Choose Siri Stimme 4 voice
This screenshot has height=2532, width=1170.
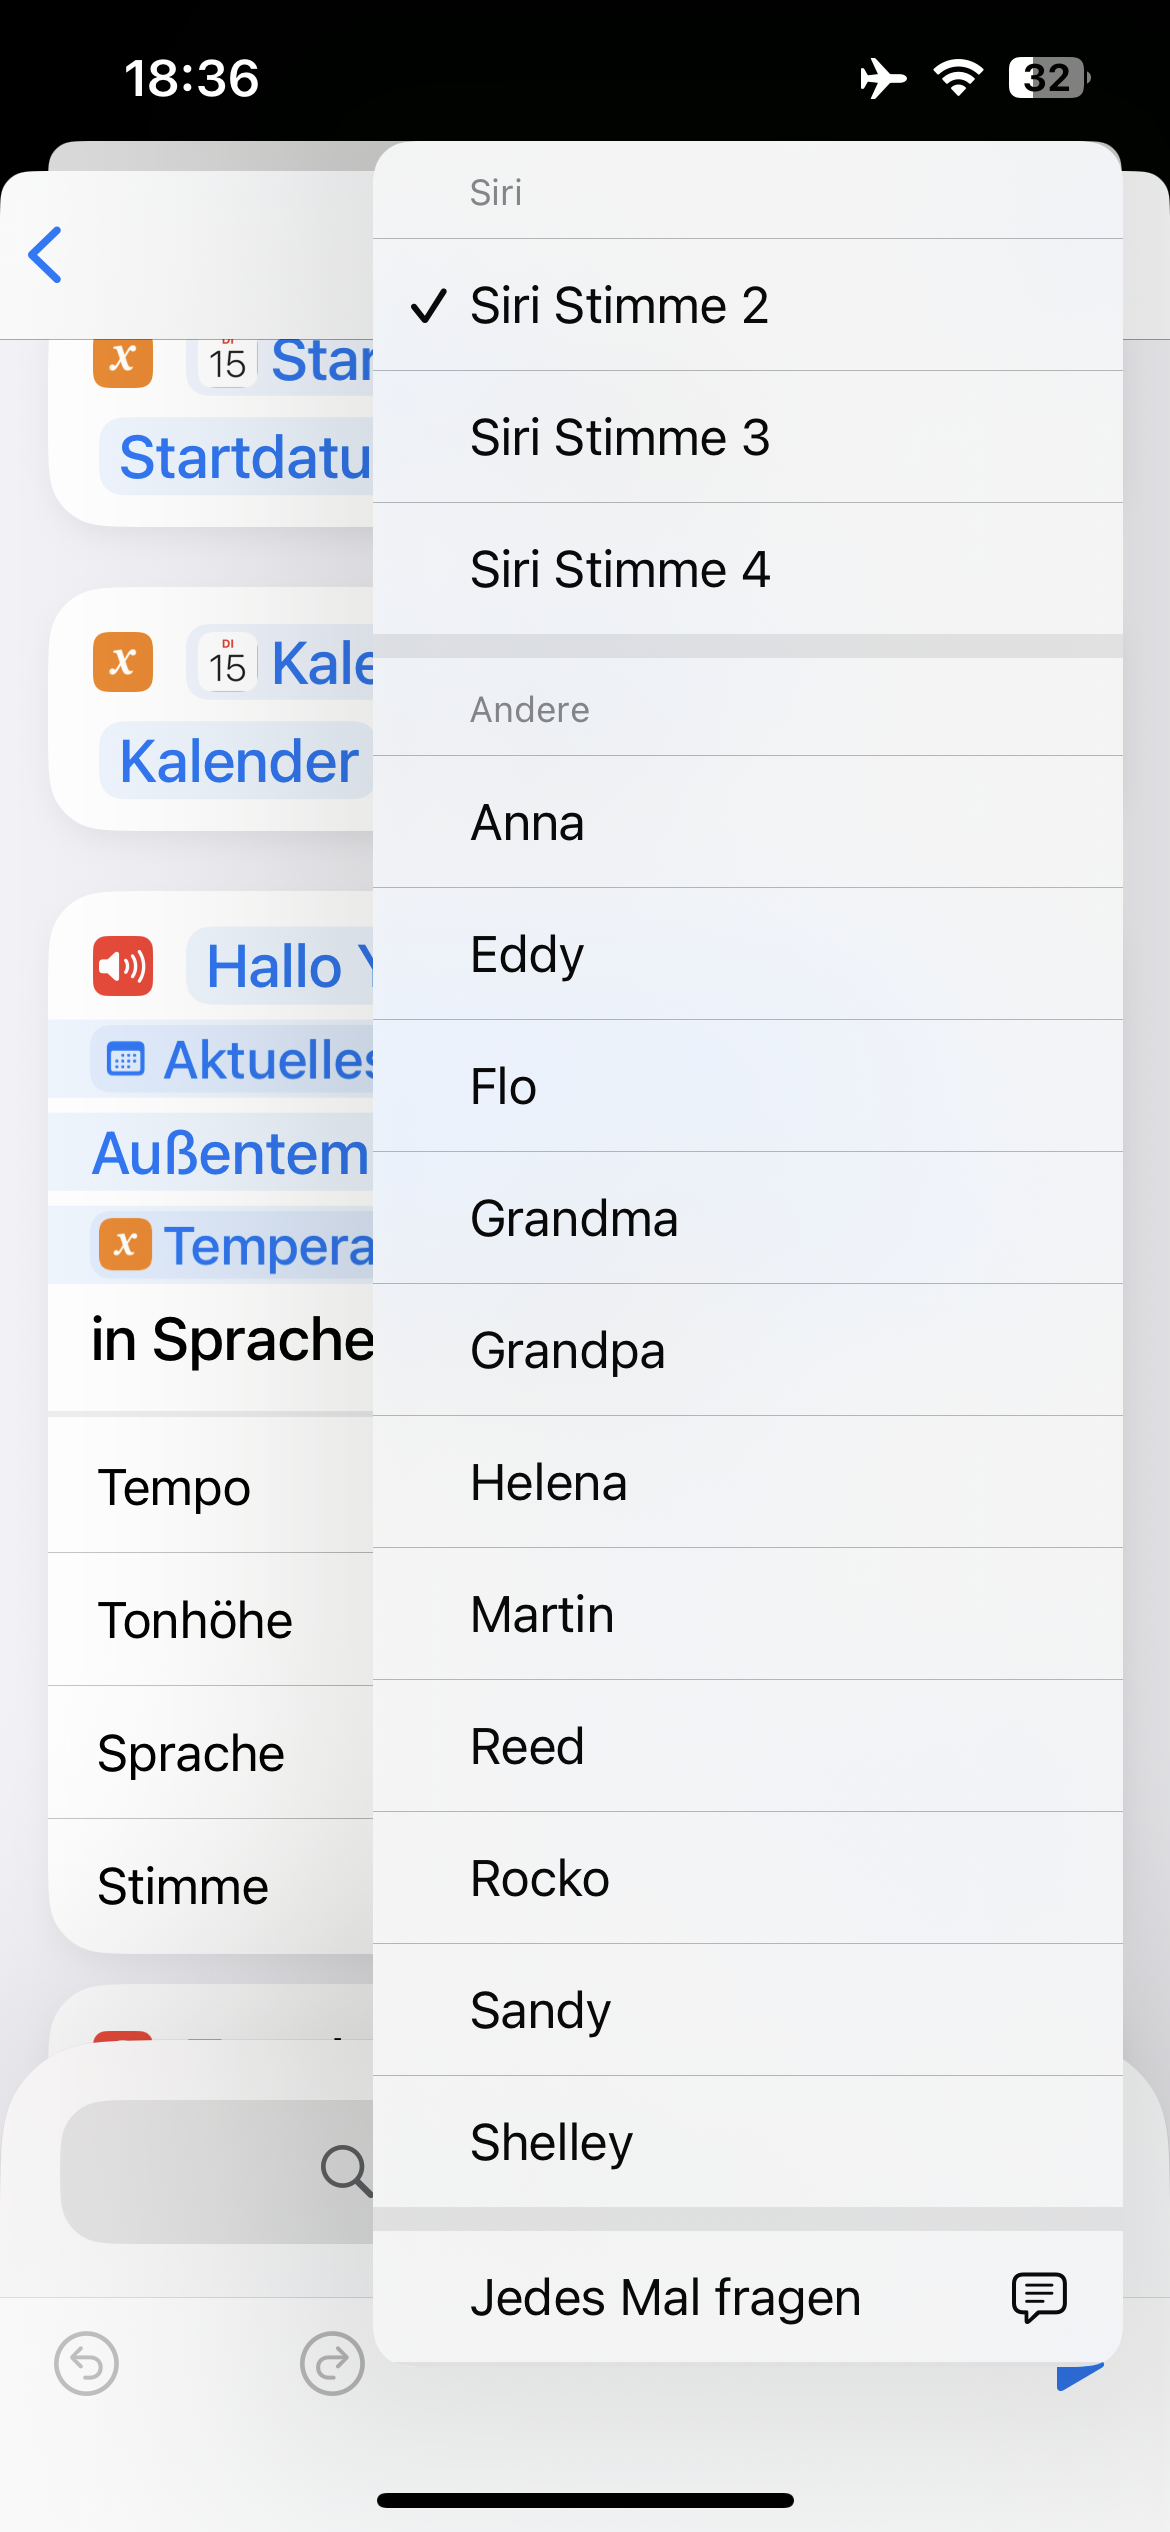(x=620, y=569)
